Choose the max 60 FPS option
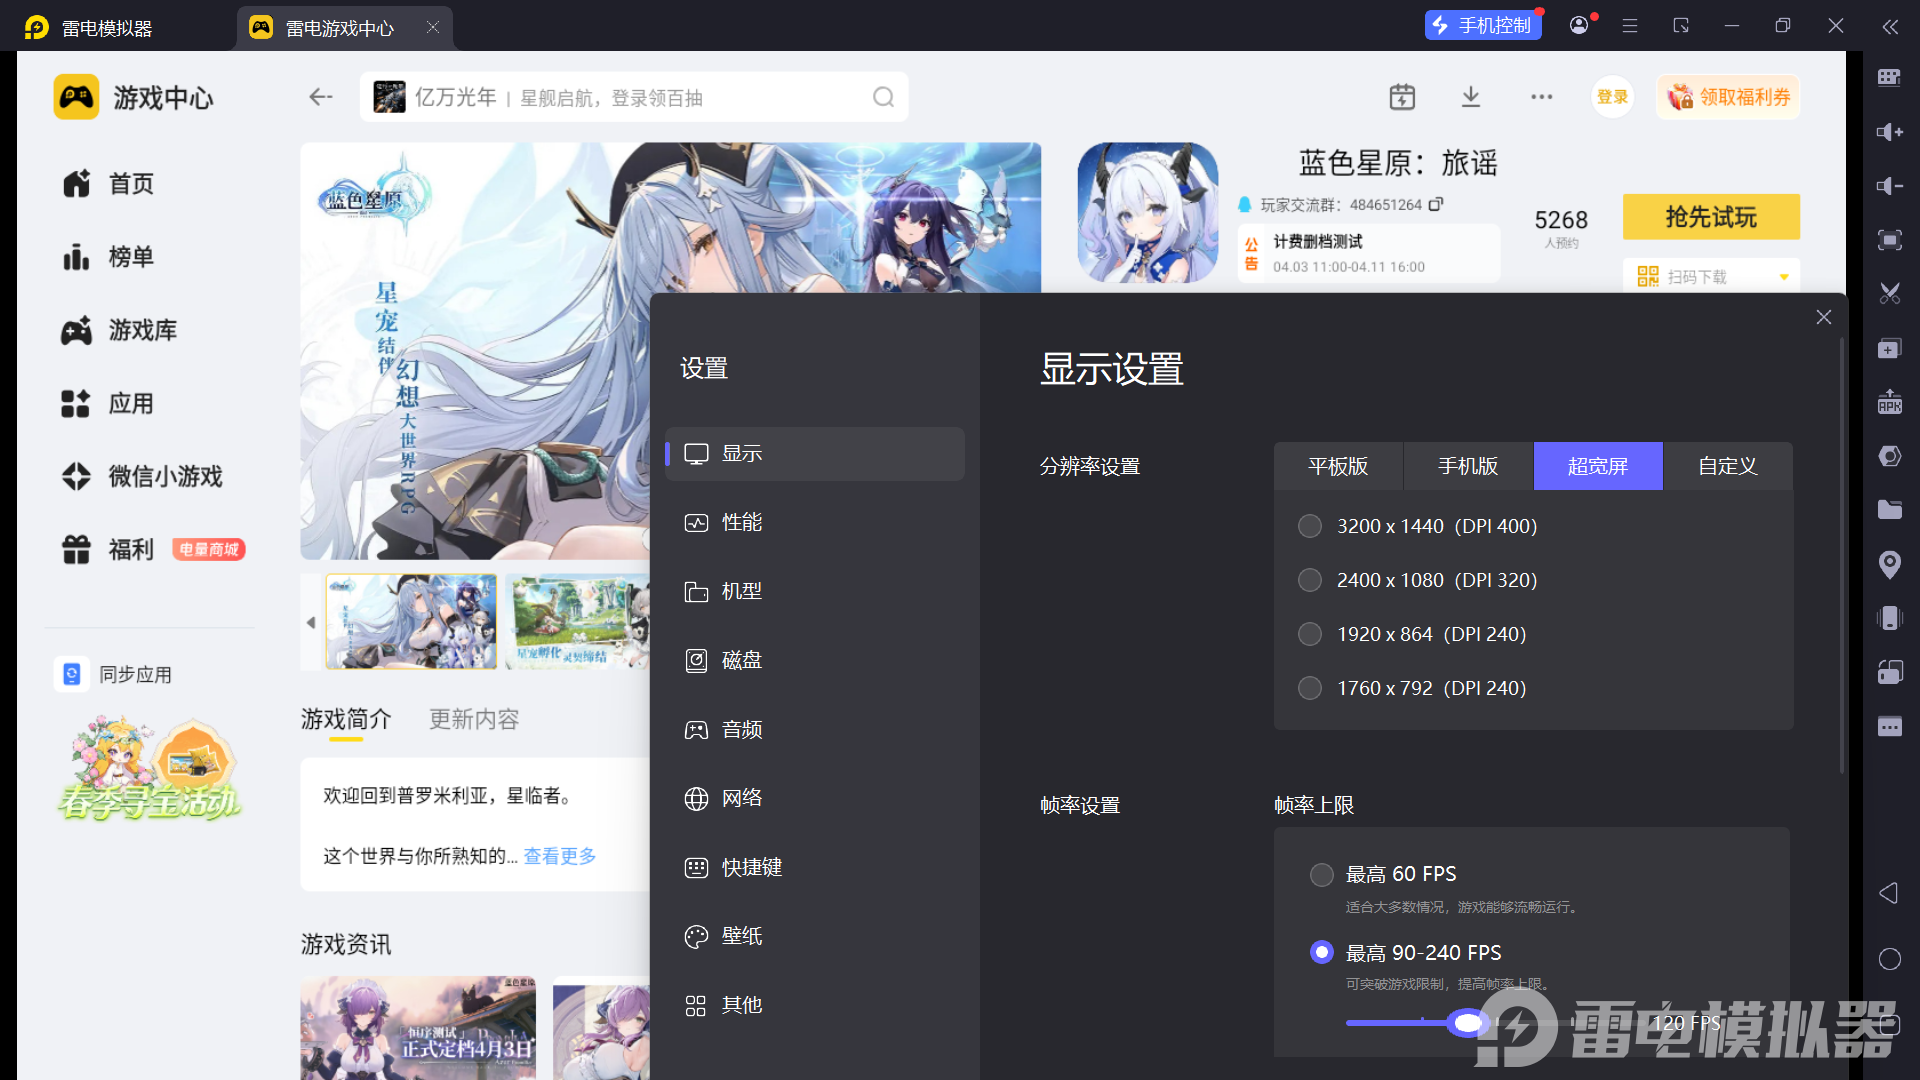 (x=1321, y=875)
